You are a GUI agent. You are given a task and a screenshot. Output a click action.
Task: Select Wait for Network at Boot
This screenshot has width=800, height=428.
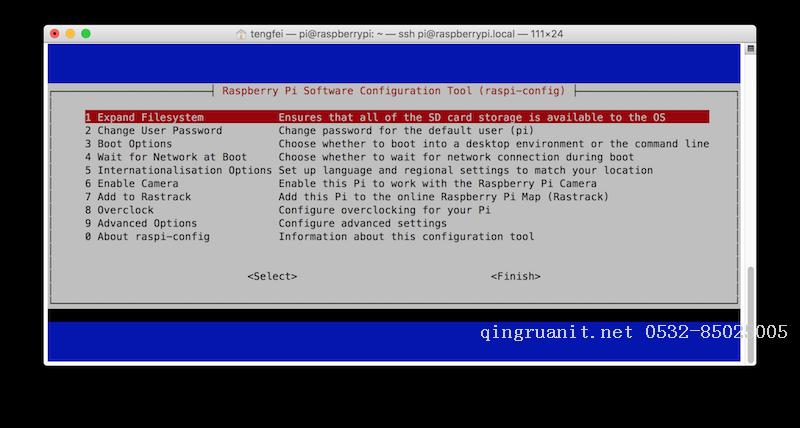[166, 157]
